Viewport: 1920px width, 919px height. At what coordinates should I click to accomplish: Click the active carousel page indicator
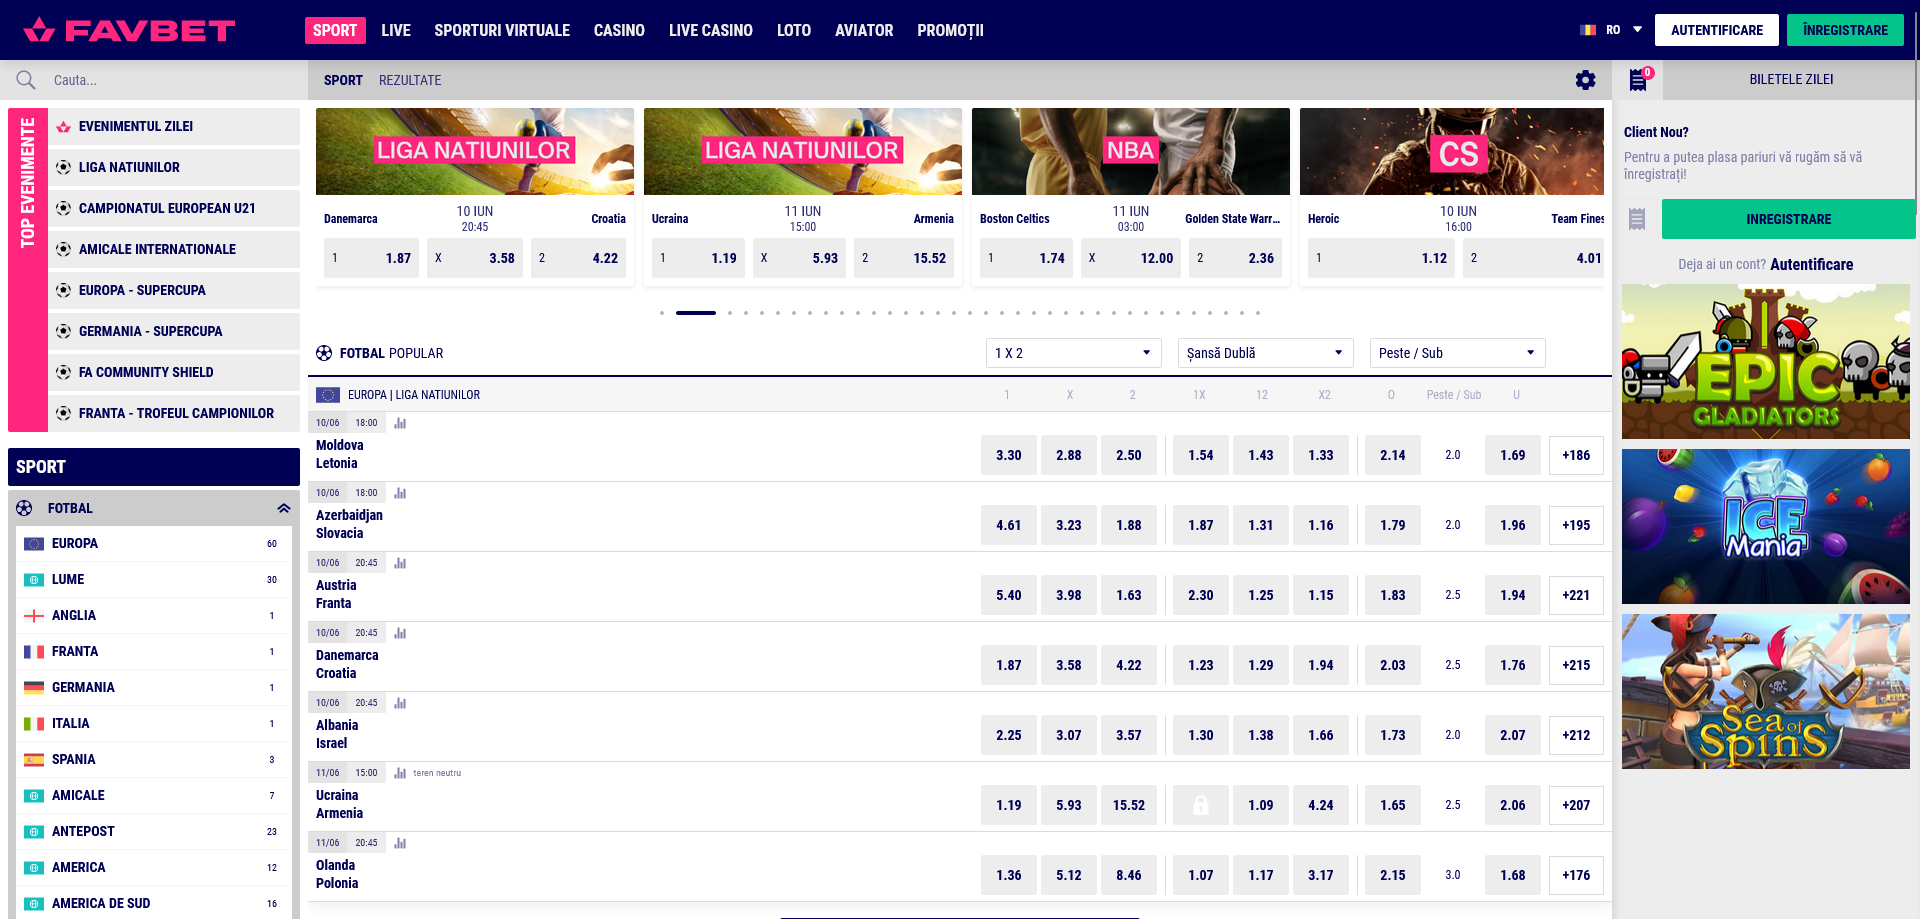point(696,313)
